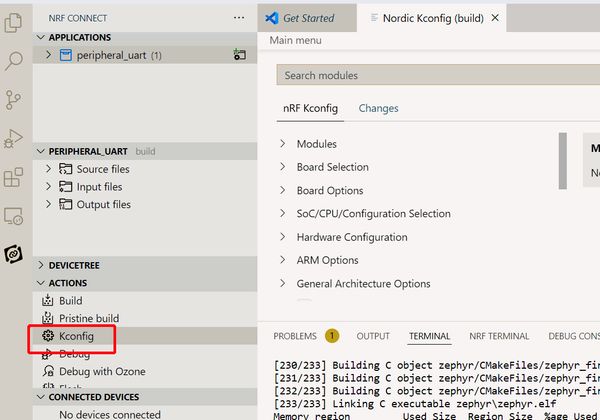Click add build configuration icon for peripheral_uart
Screen dimensions: 600x420
click(x=240, y=55)
